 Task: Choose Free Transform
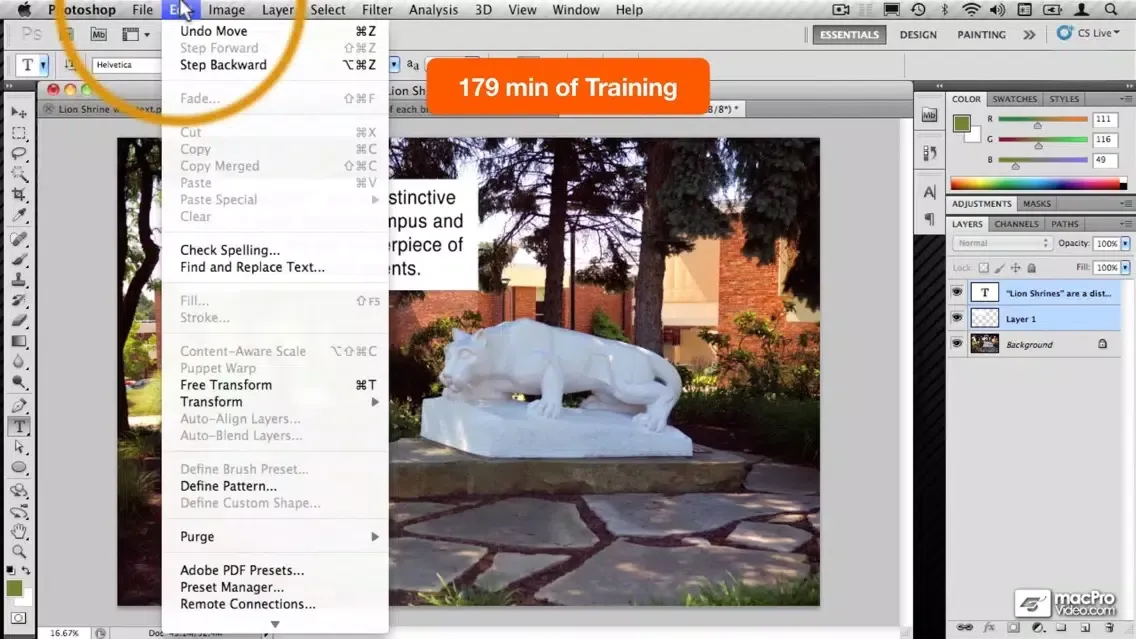(x=275, y=385)
